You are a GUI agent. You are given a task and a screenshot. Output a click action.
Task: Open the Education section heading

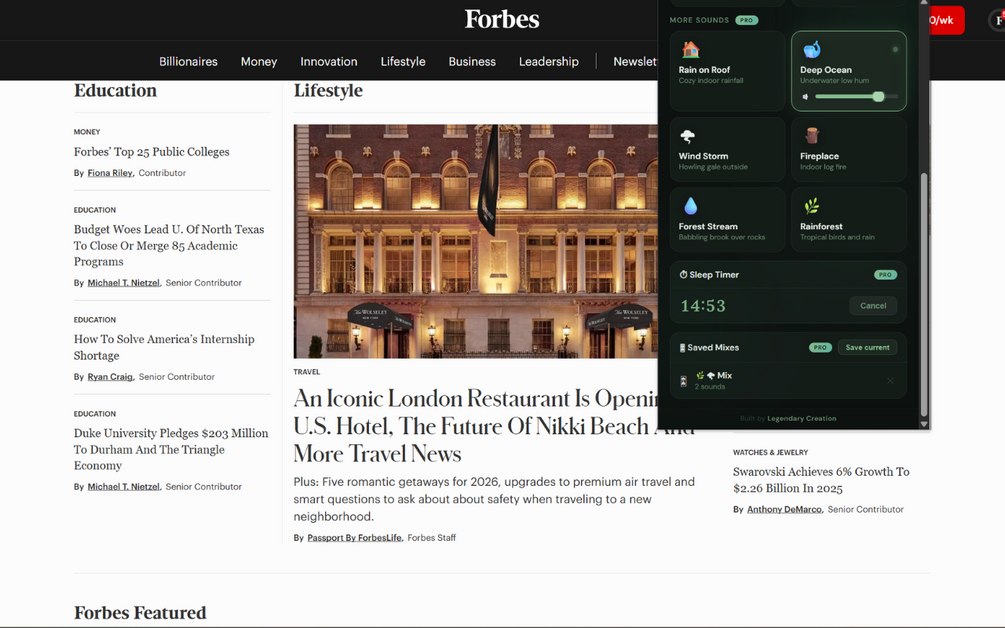115,90
